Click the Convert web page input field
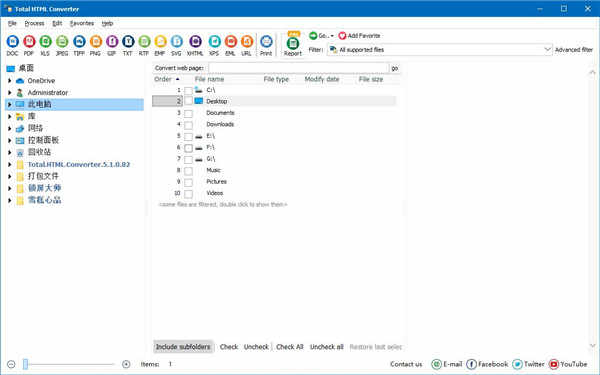 [298, 68]
